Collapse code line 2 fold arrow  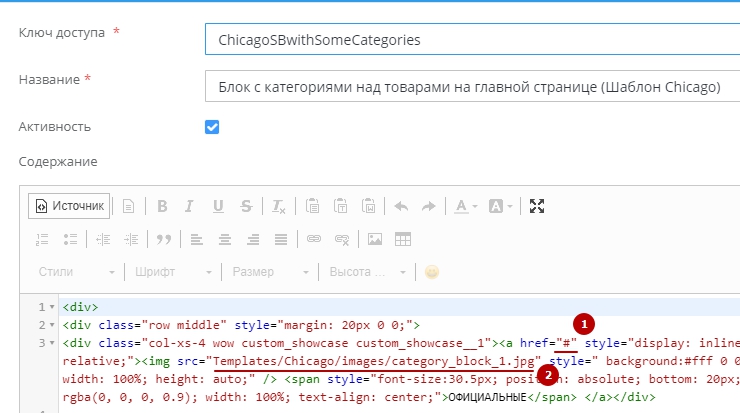[x=51, y=325]
